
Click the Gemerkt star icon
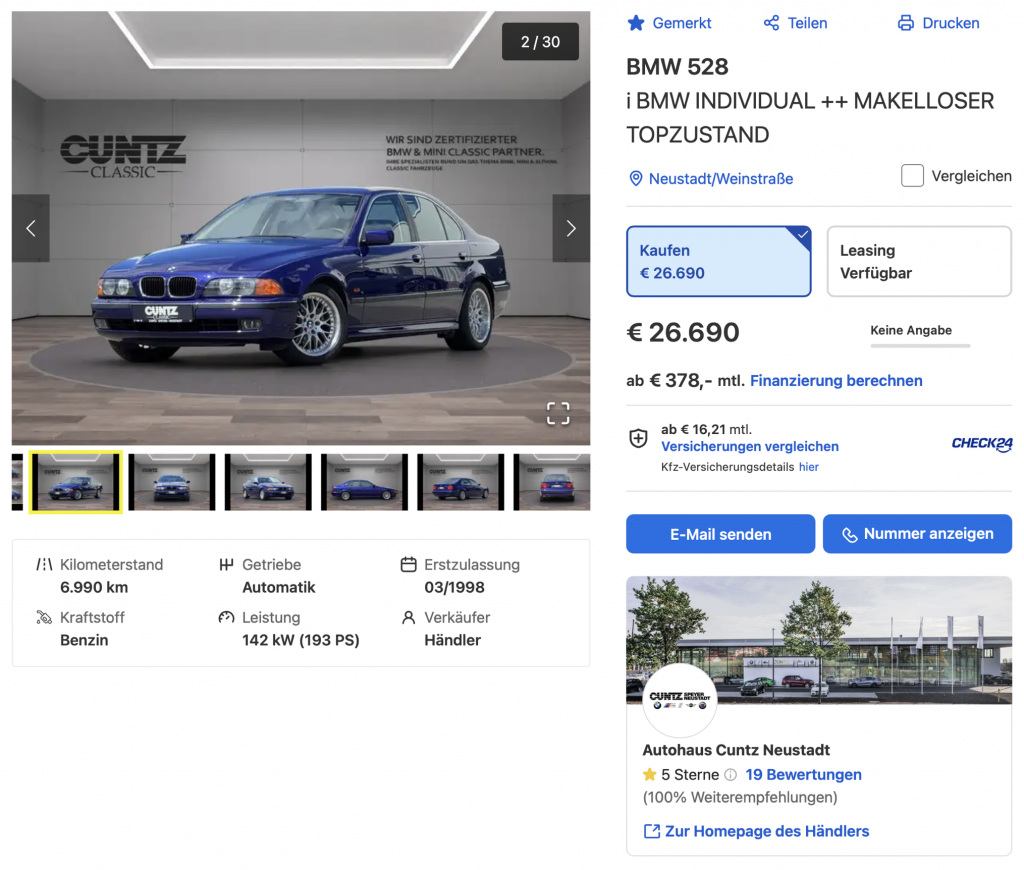click(636, 23)
